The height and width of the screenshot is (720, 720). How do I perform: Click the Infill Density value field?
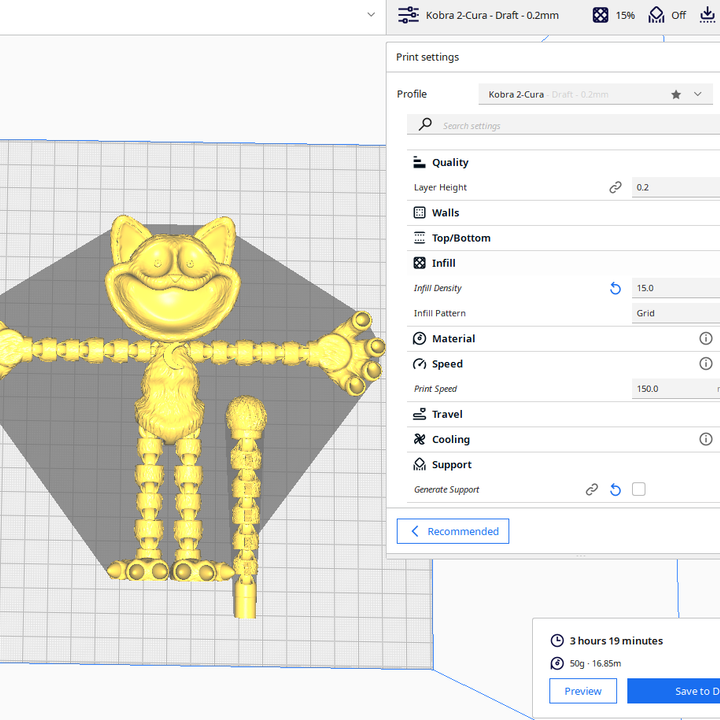[x=676, y=288]
